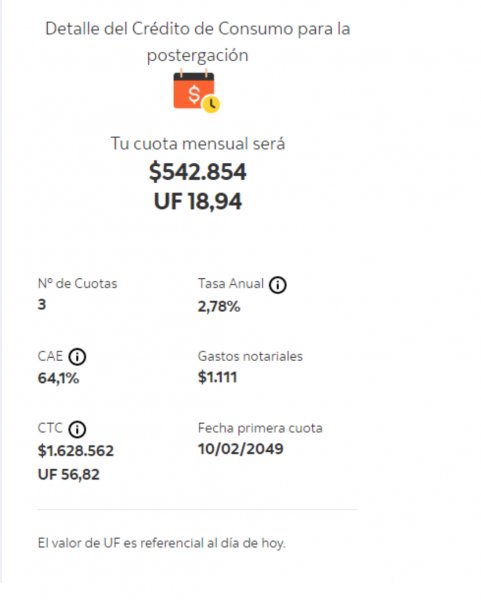Viewport: 481px width, 600px height.
Task: Select the Fecha primera cuota label
Action: pos(260,428)
